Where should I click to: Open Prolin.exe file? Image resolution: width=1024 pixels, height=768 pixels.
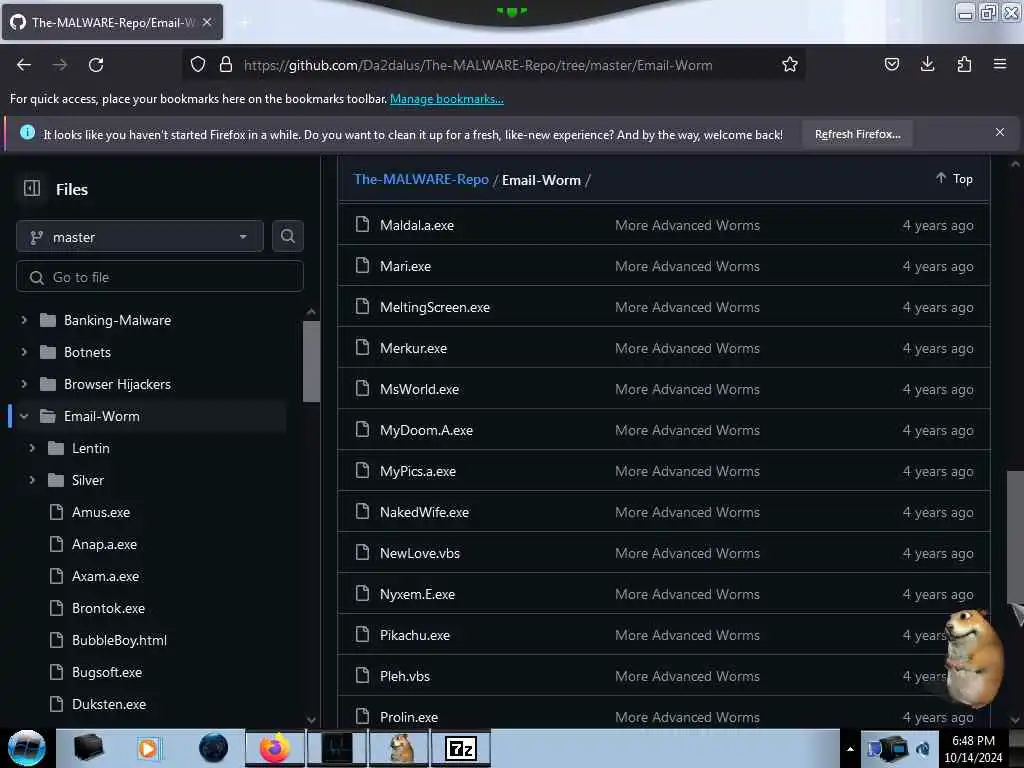point(409,717)
